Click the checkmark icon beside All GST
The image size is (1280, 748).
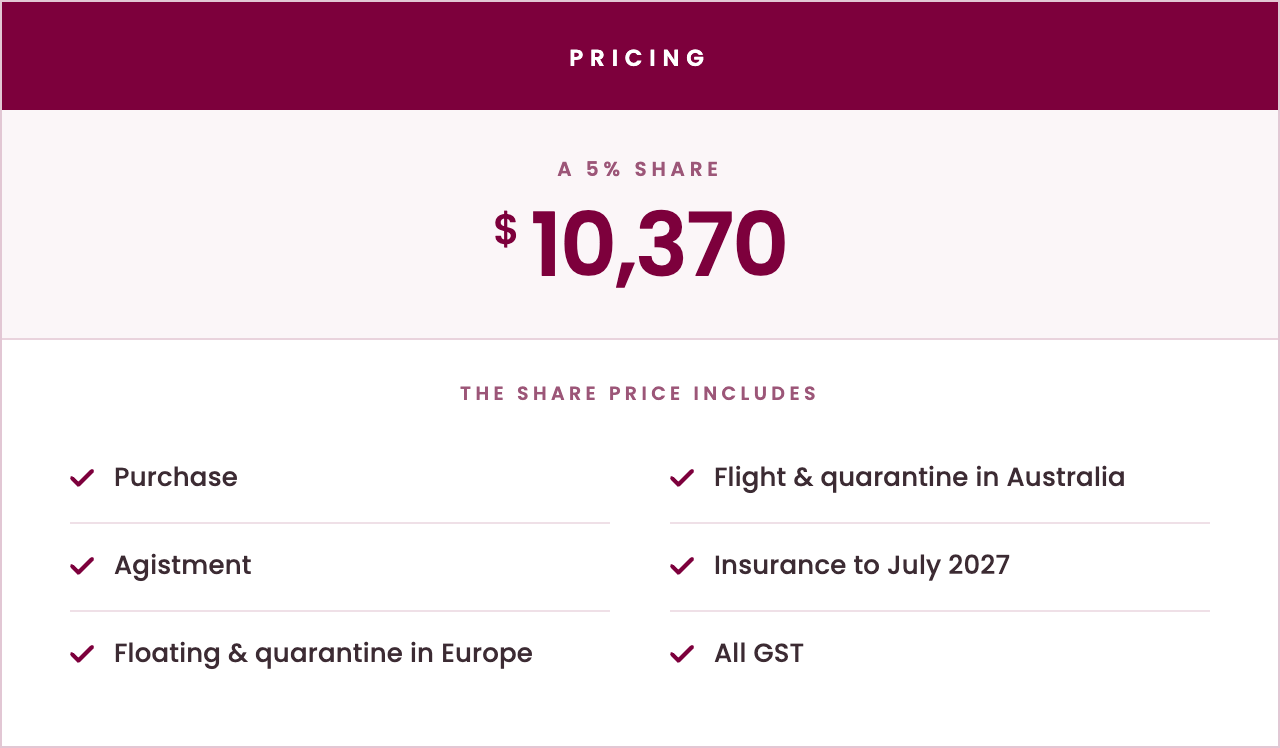(x=682, y=654)
